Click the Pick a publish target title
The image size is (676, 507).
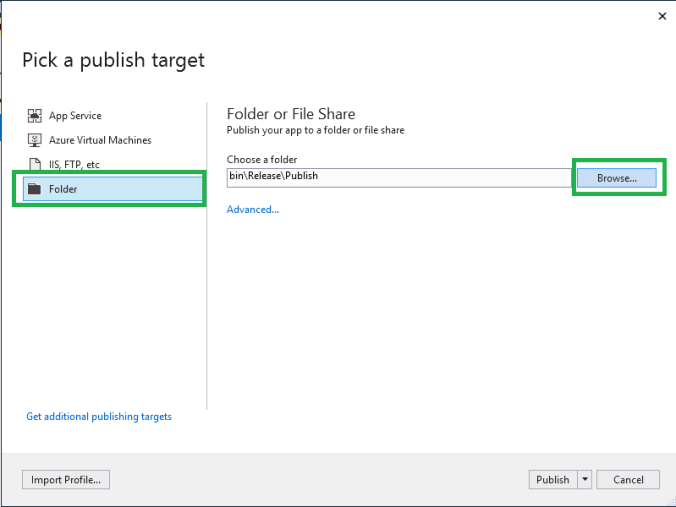click(x=113, y=60)
